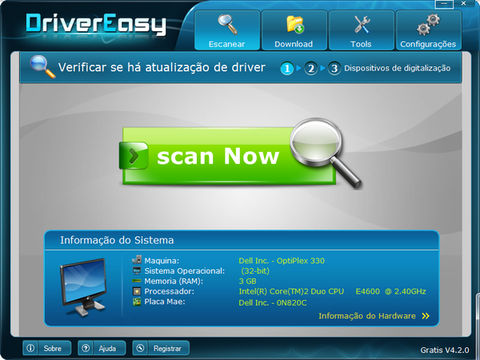
Task: Click the green arrow on scan Now
Action: tap(134, 156)
